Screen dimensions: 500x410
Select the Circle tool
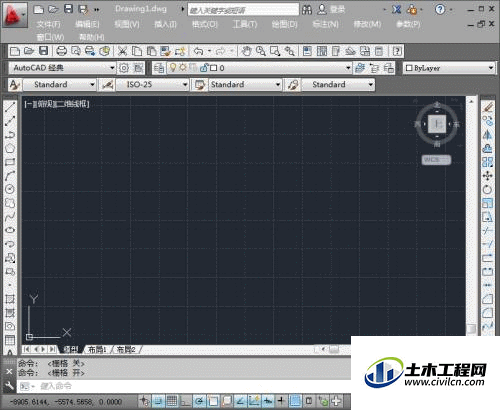(x=10, y=189)
